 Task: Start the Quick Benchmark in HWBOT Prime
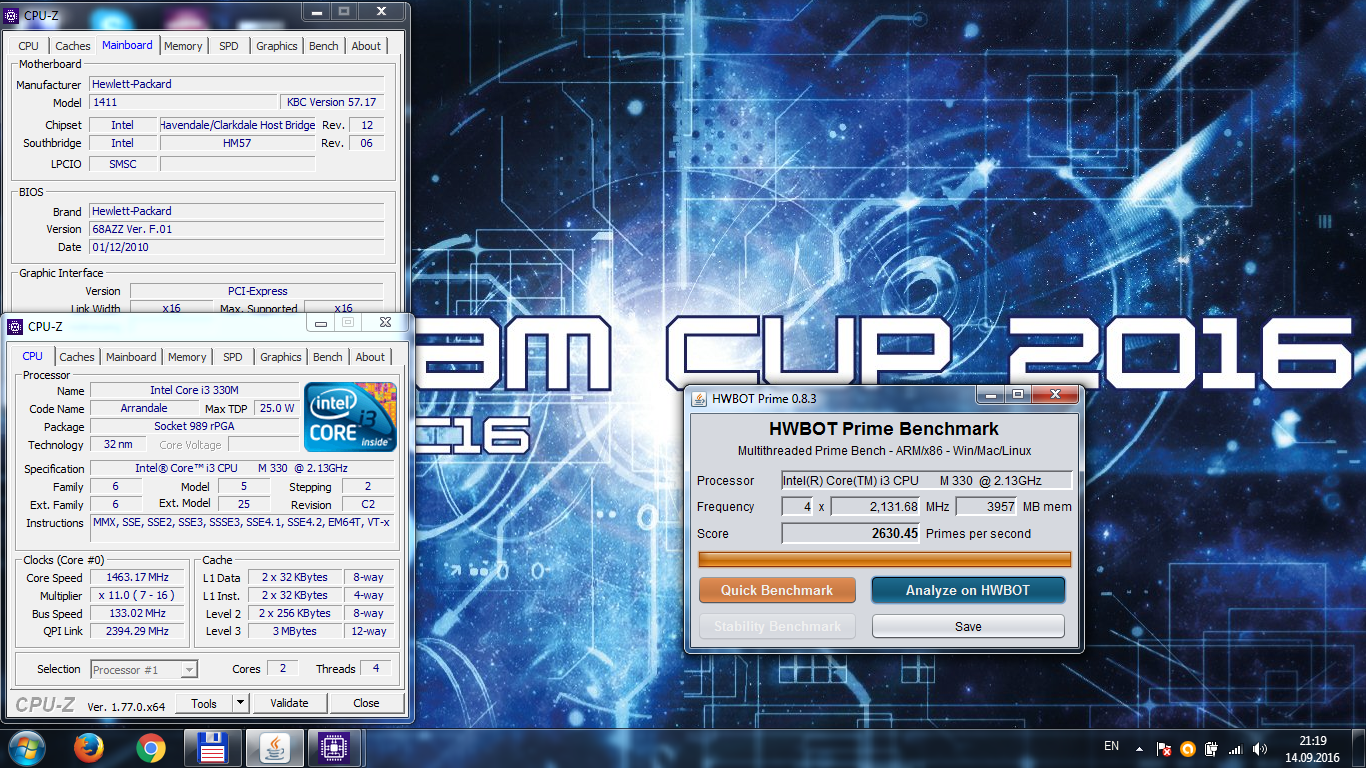click(x=777, y=590)
